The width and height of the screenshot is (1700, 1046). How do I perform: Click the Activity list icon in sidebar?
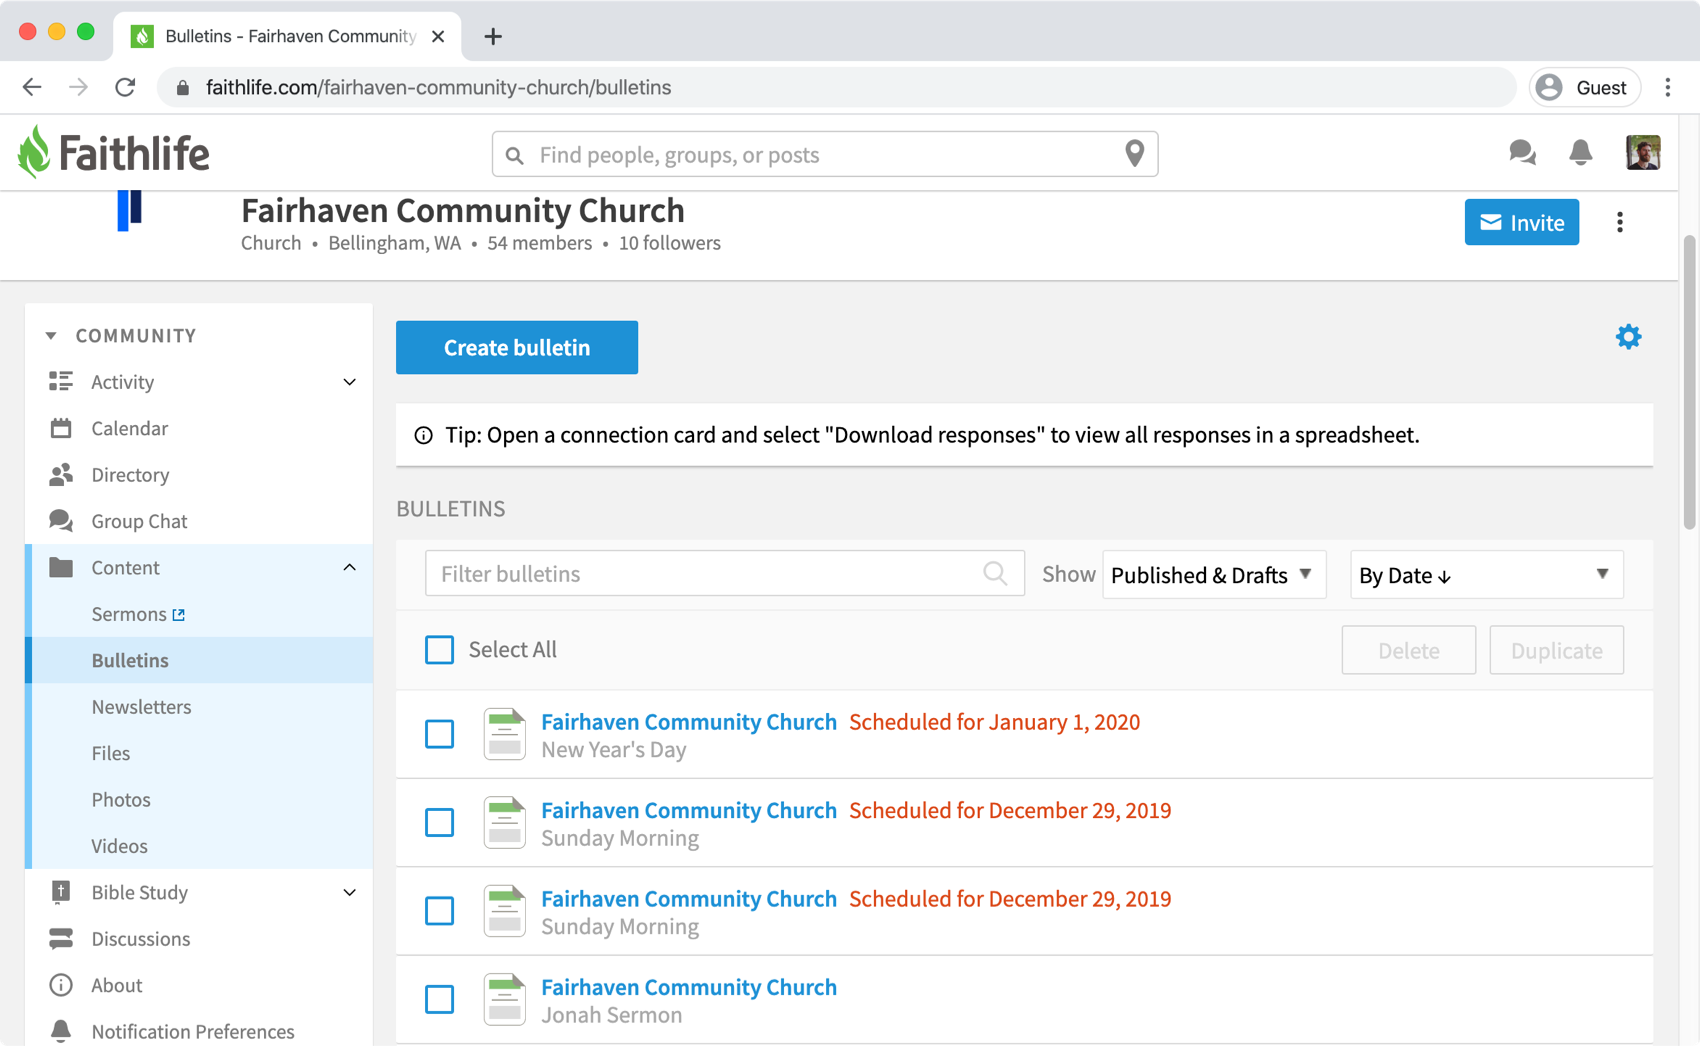pos(61,381)
